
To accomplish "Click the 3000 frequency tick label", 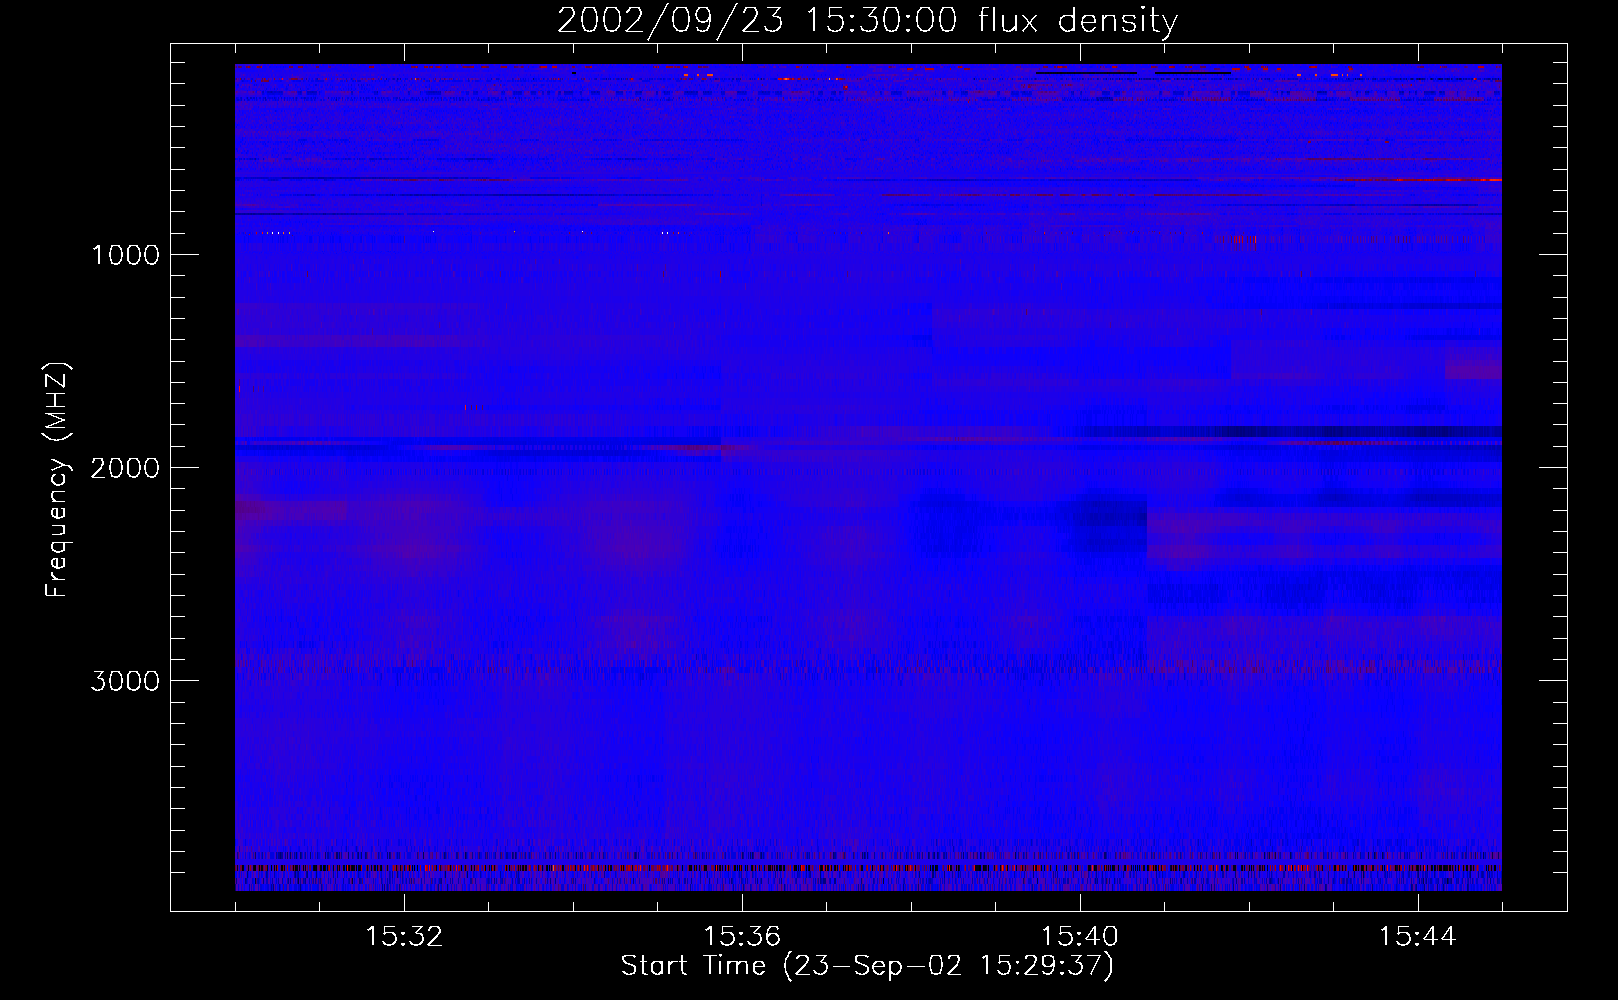I will coord(125,681).
